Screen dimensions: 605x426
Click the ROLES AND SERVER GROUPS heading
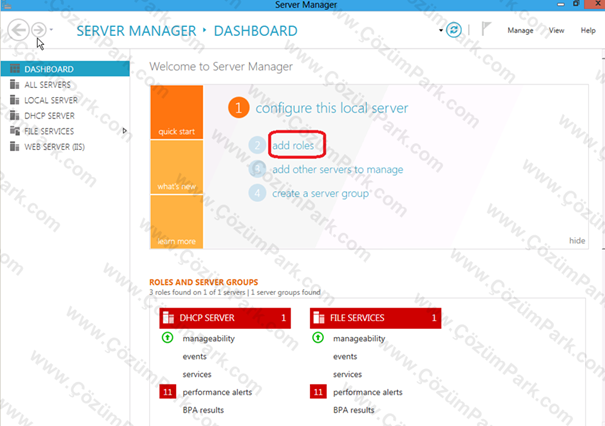[204, 282]
